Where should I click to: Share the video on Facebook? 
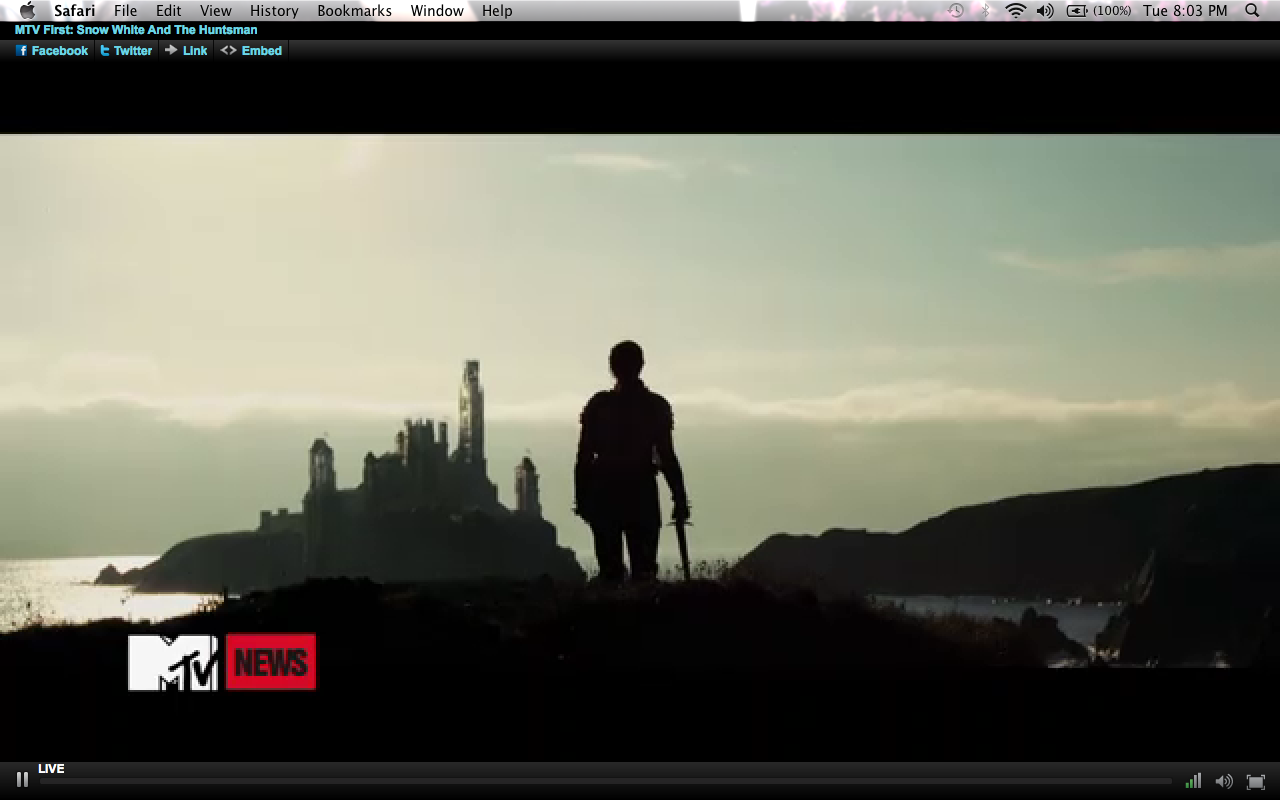52,50
